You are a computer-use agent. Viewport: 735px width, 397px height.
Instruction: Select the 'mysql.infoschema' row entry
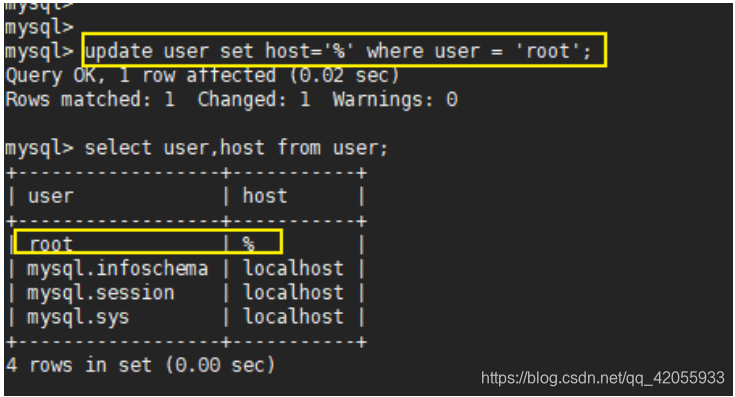[117, 269]
